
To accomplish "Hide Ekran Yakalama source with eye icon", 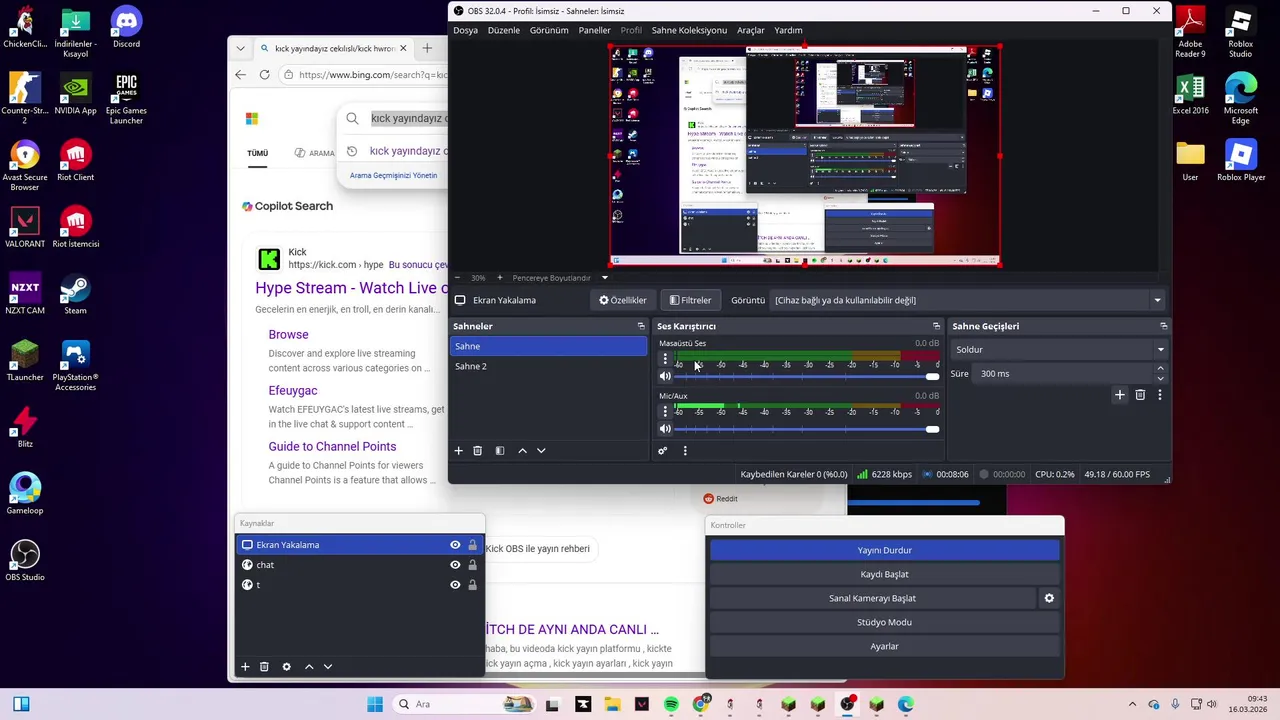I will tap(455, 545).
